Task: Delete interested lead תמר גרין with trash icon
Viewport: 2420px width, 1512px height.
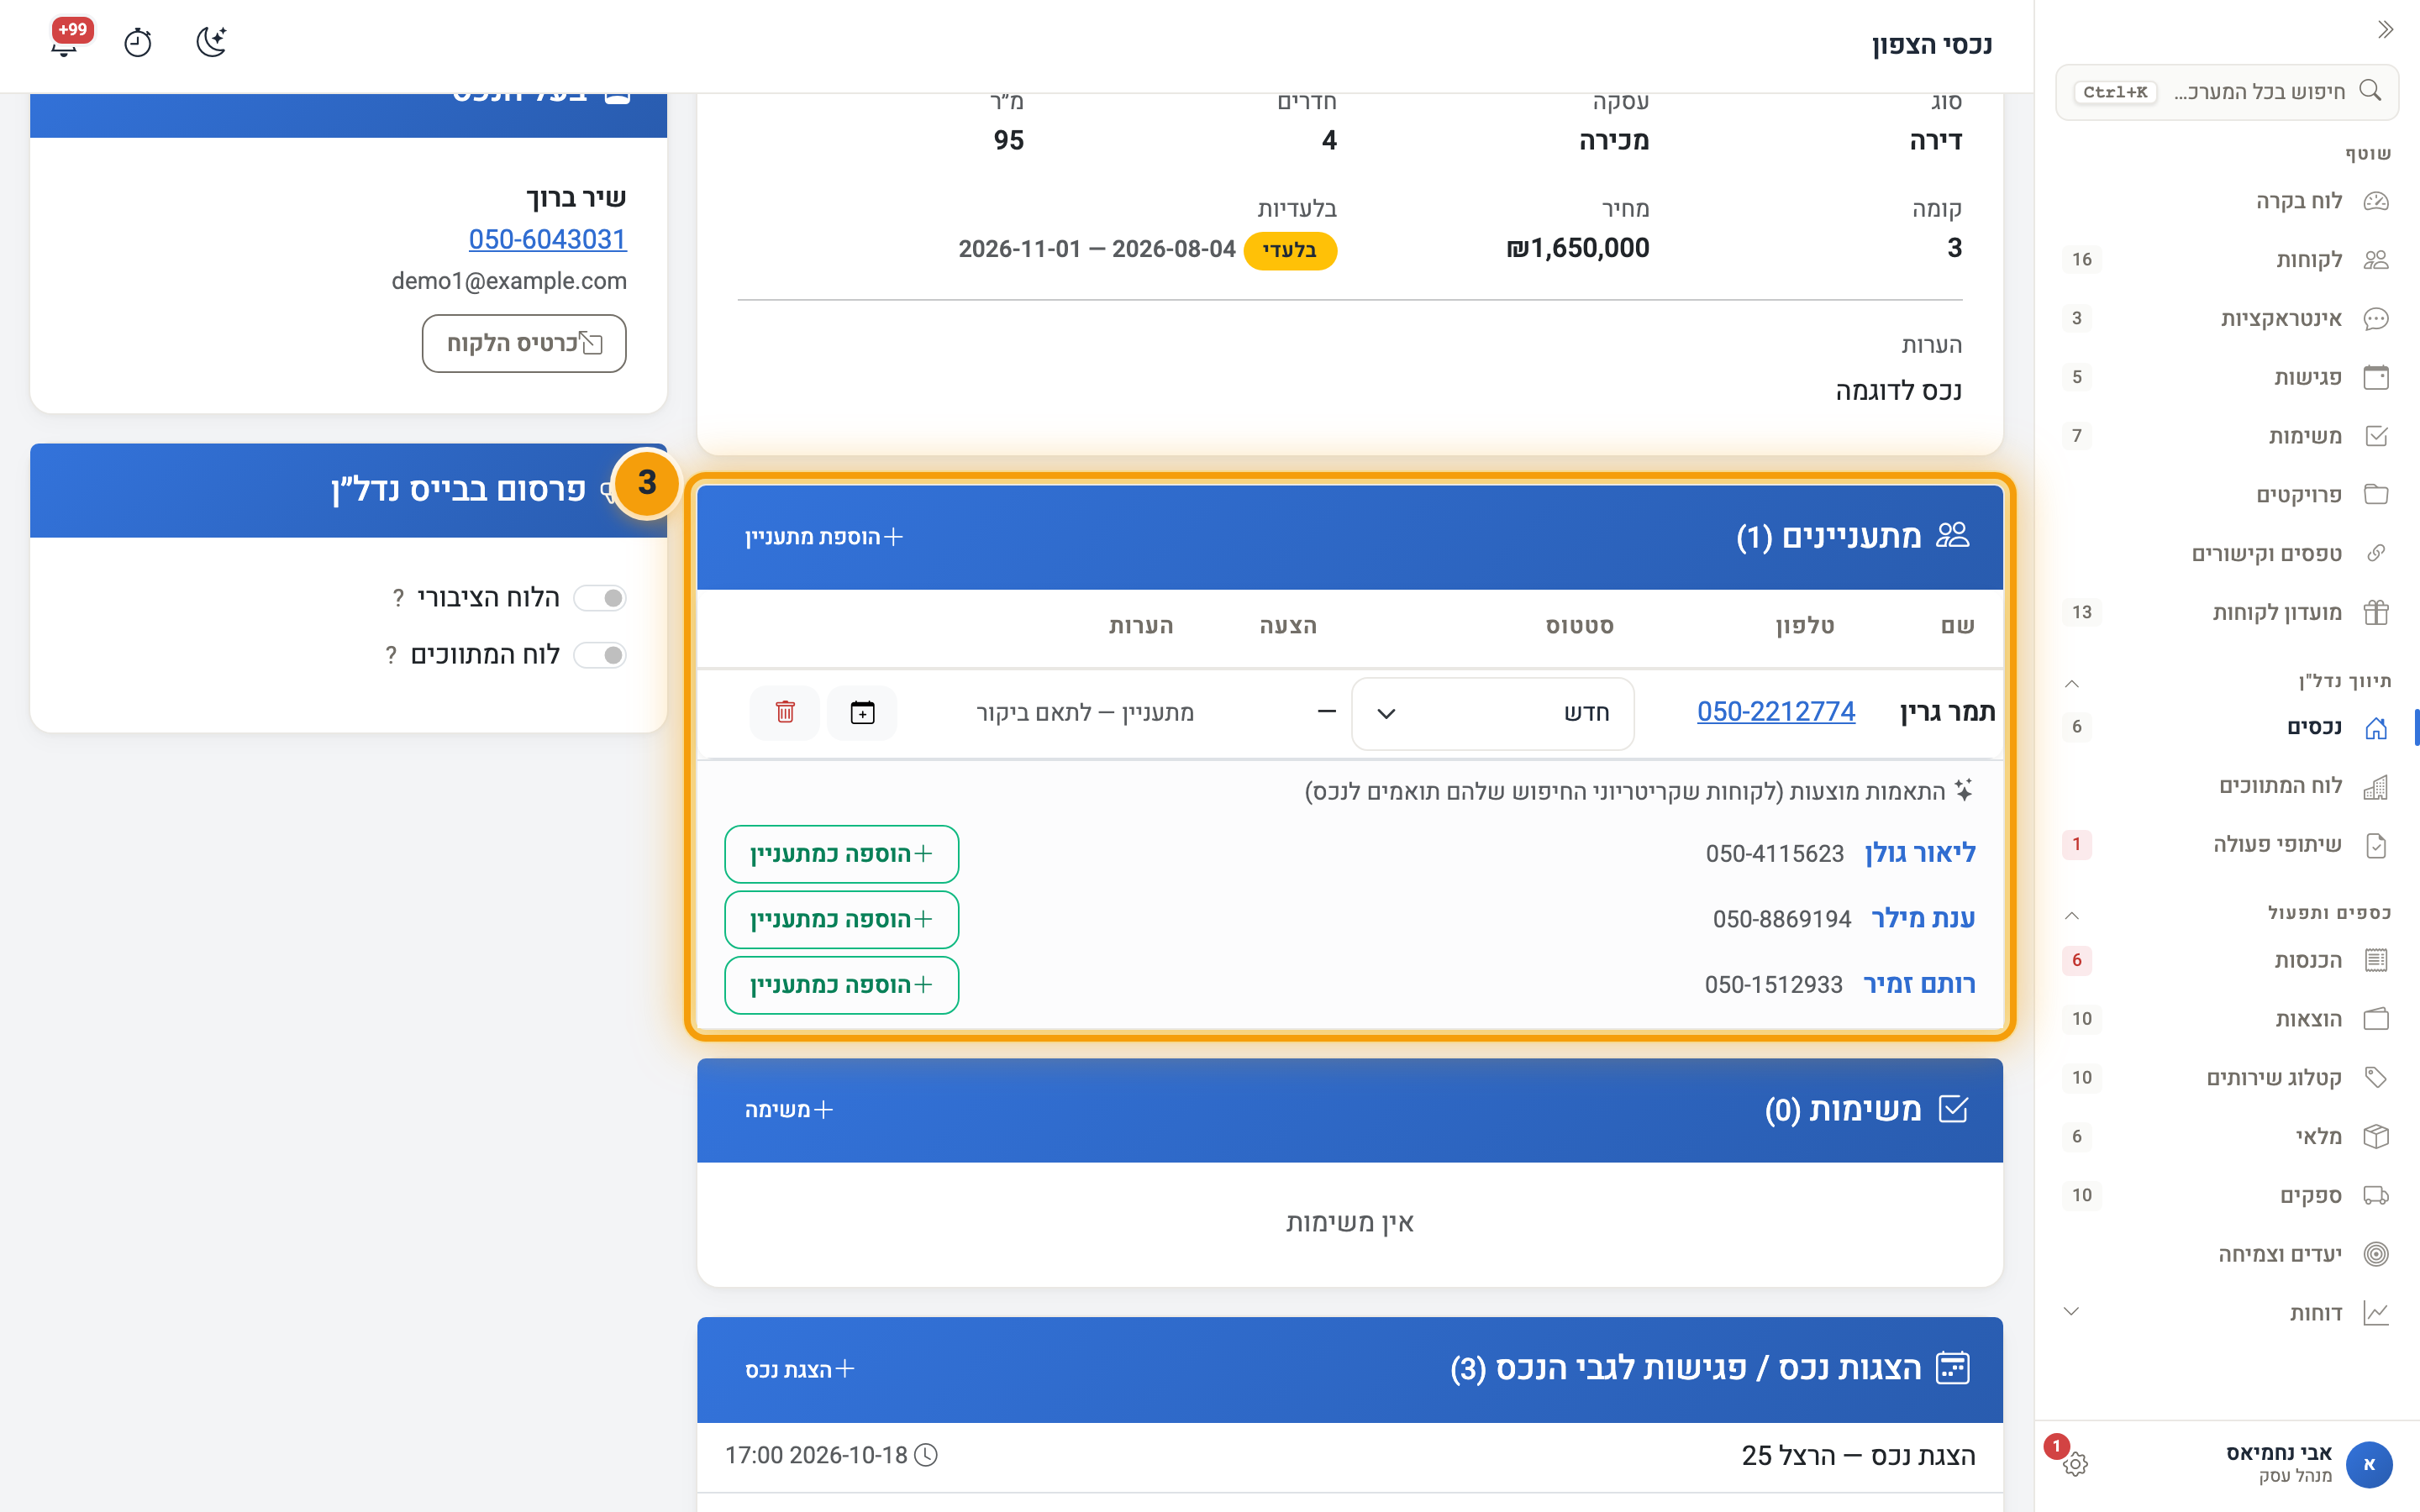Action: click(x=785, y=712)
